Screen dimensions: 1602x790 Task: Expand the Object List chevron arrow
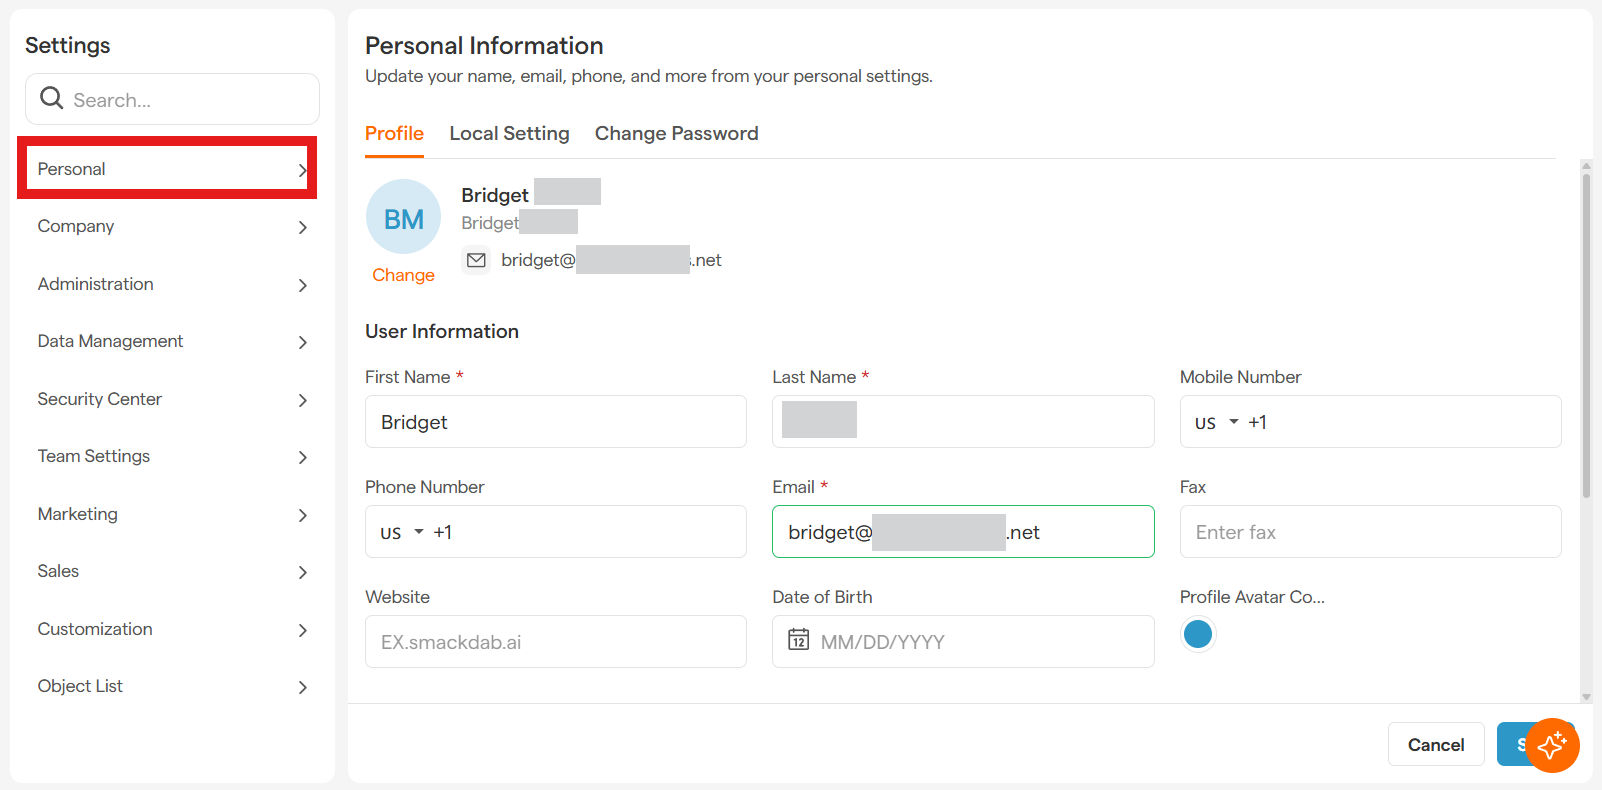point(302,687)
